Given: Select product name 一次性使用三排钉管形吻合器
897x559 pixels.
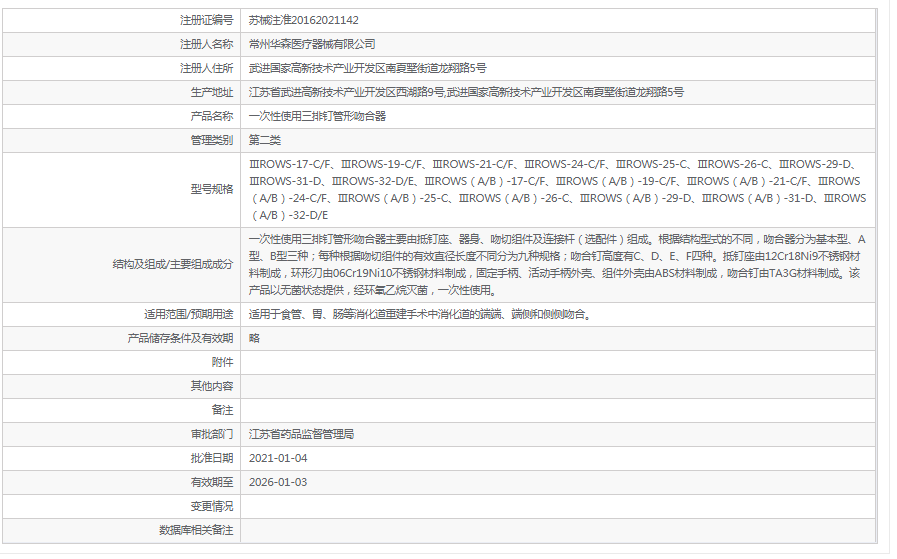Looking at the screenshot, I should point(317,117).
